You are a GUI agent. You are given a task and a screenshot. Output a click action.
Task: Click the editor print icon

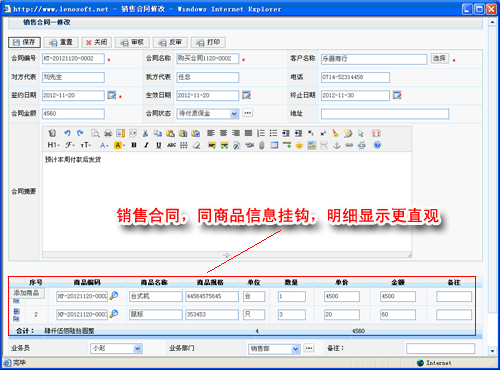108,133
